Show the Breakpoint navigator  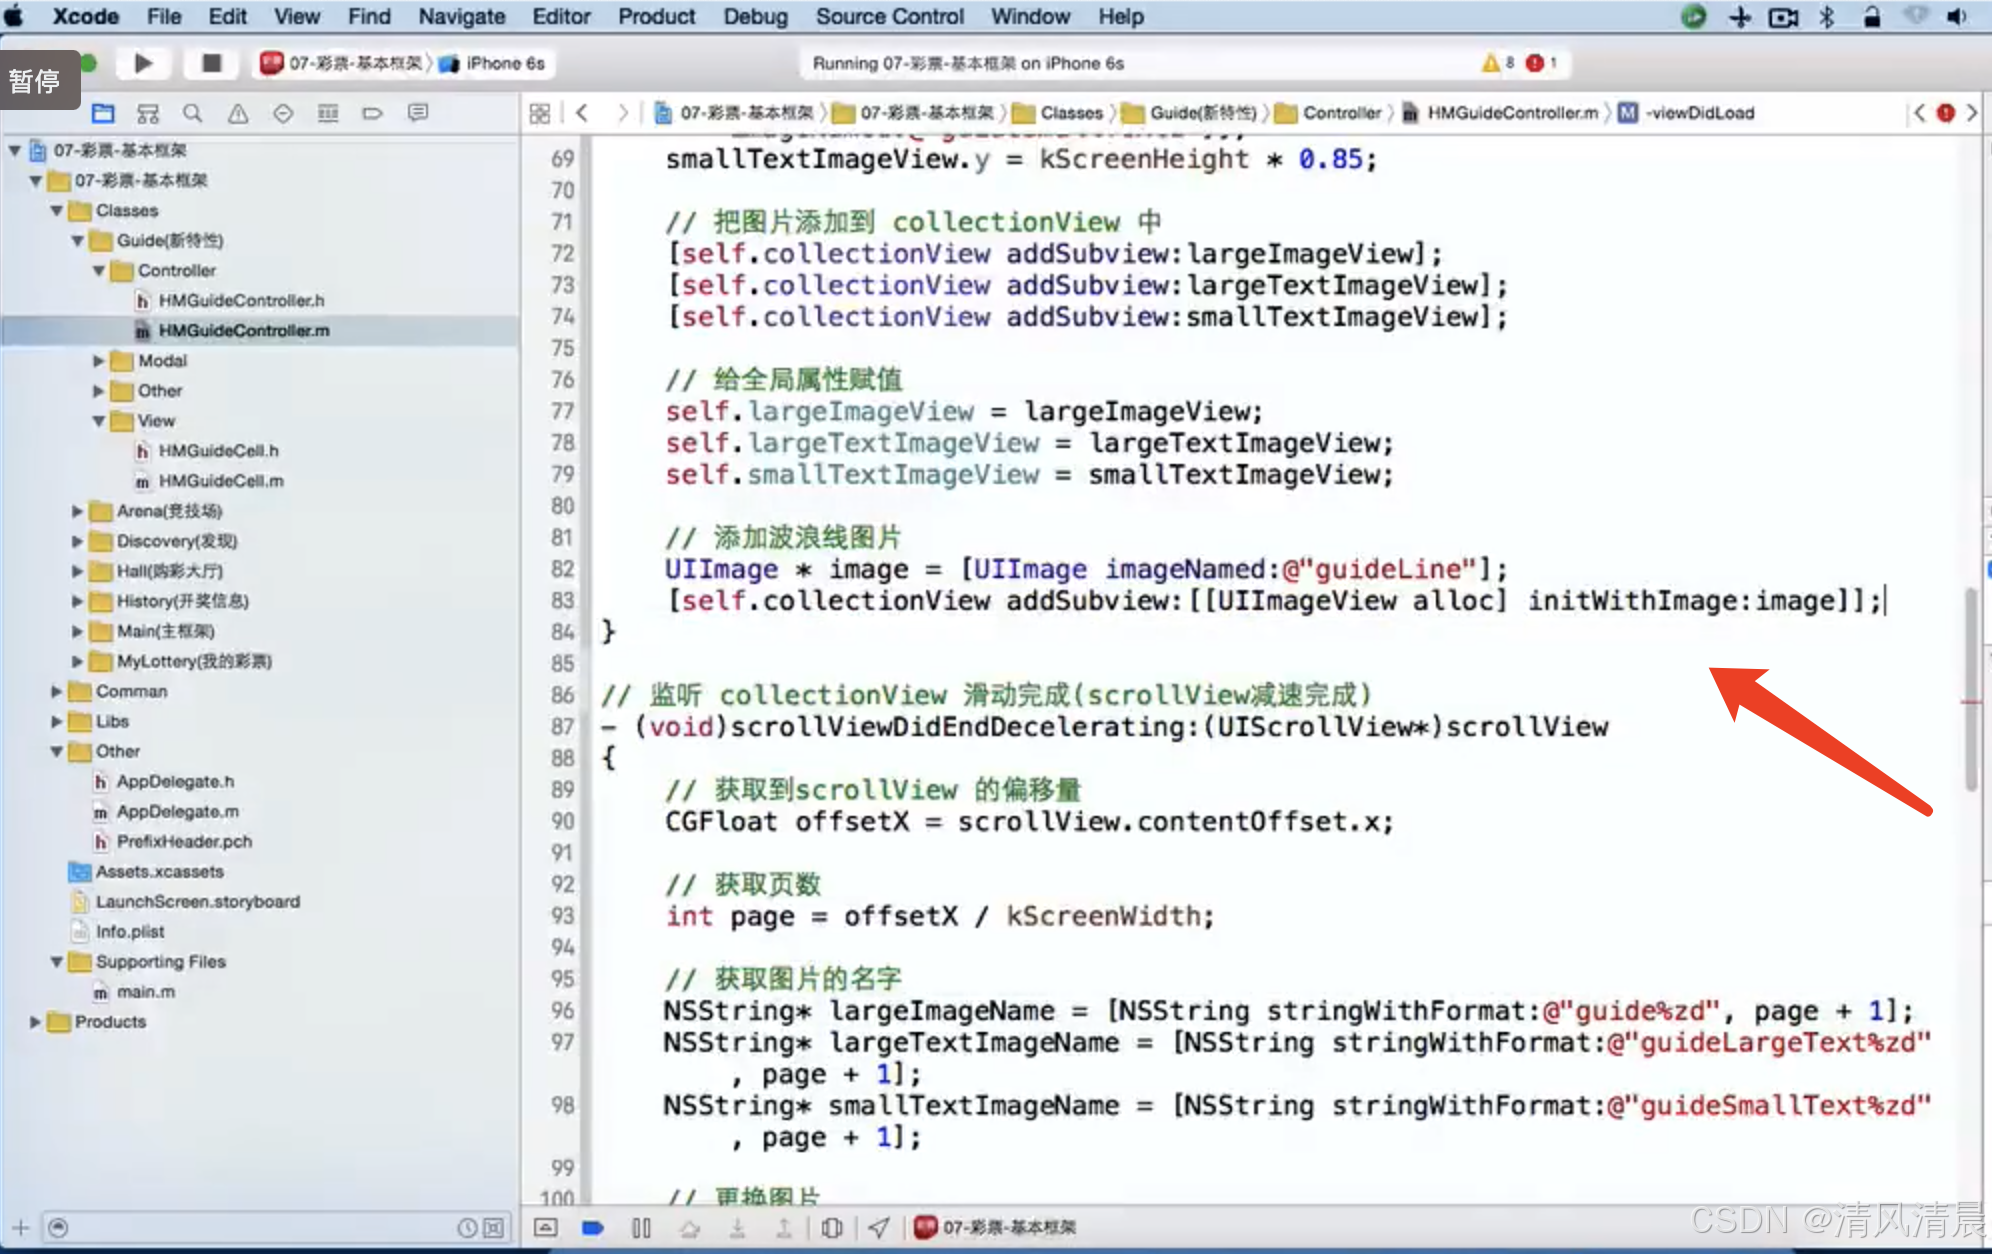point(372,113)
